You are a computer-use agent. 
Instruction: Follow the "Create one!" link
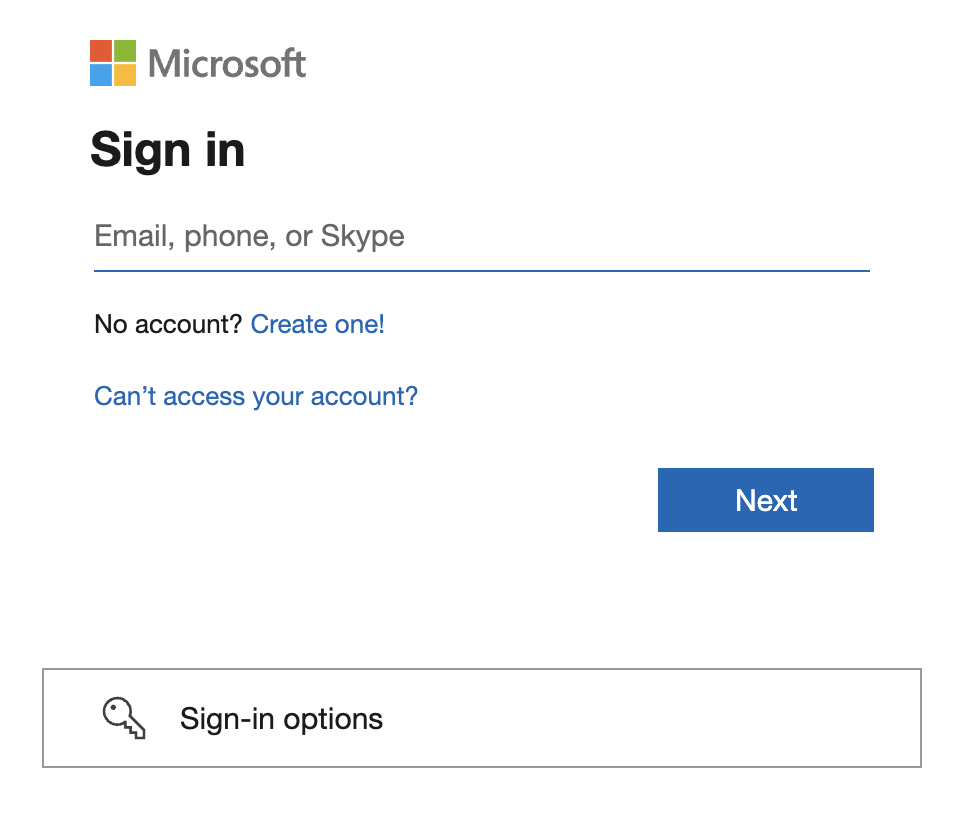(x=317, y=324)
